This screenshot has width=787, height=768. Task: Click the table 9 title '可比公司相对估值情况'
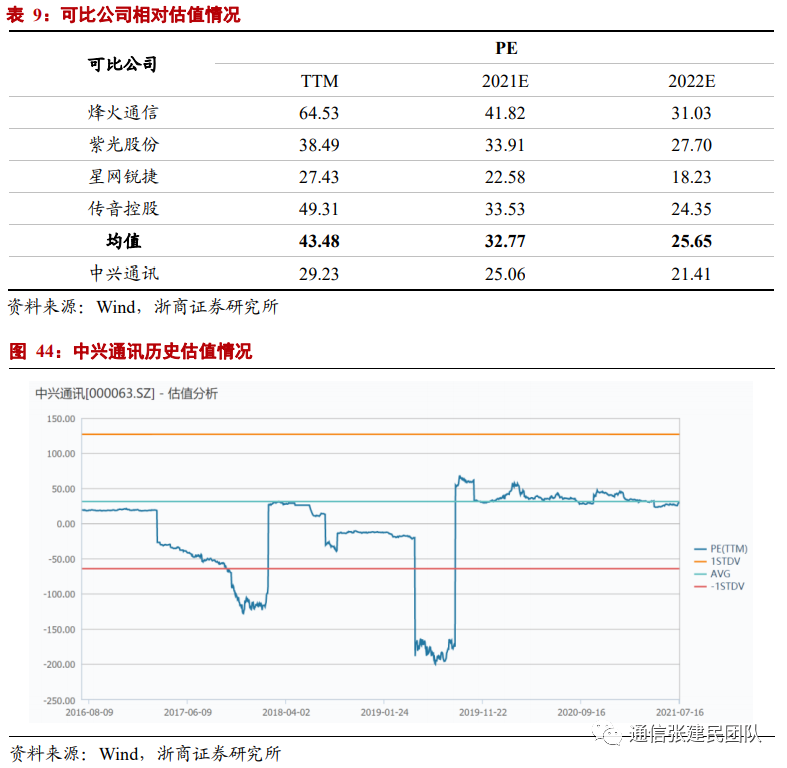tap(150, 15)
